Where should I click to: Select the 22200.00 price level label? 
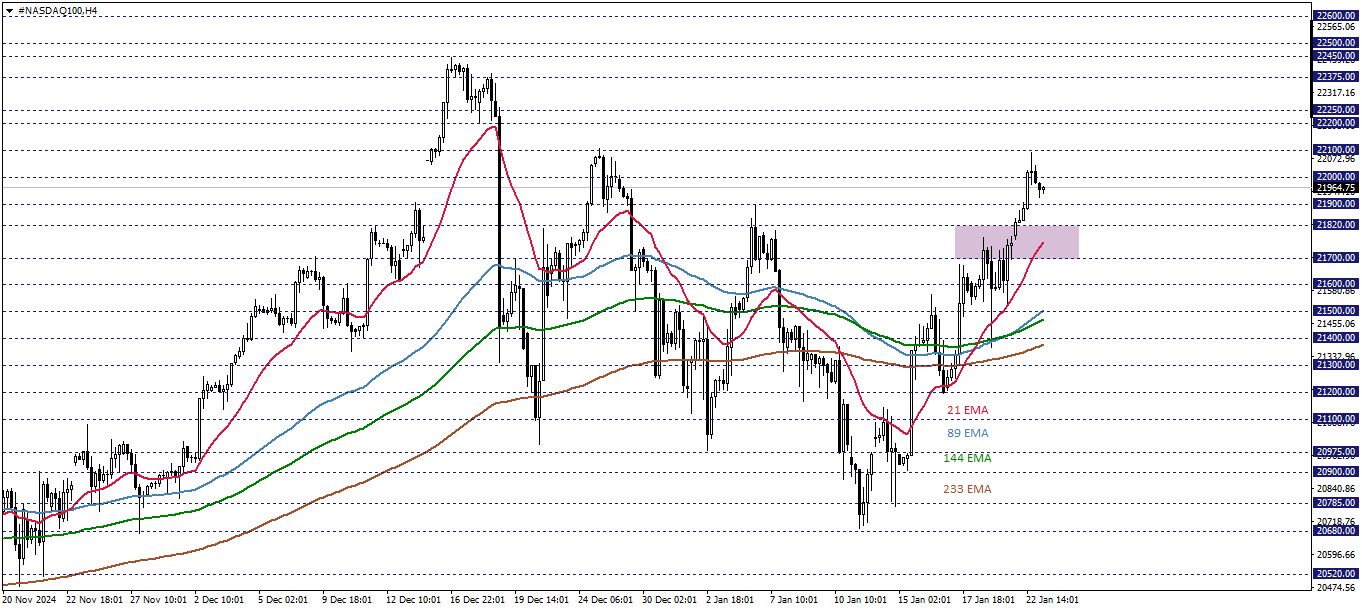pyautogui.click(x=1336, y=123)
